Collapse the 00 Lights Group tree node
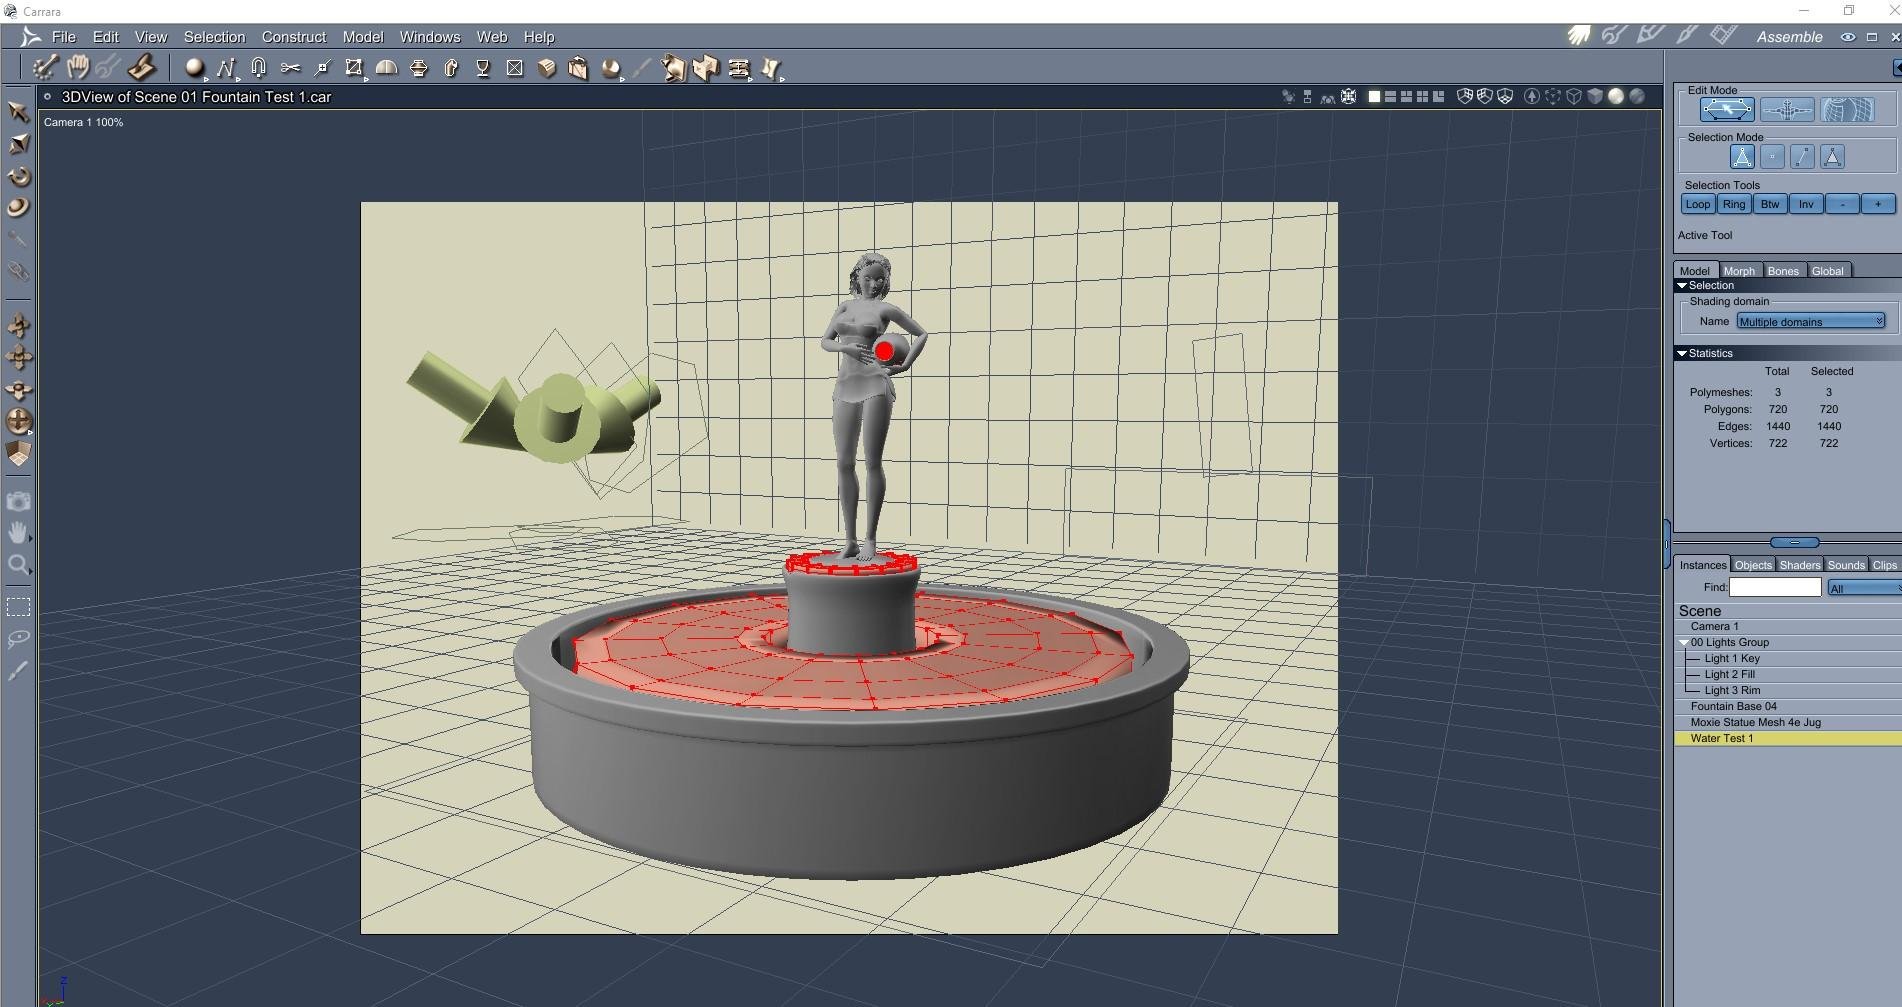This screenshot has height=1007, width=1902. coord(1684,642)
